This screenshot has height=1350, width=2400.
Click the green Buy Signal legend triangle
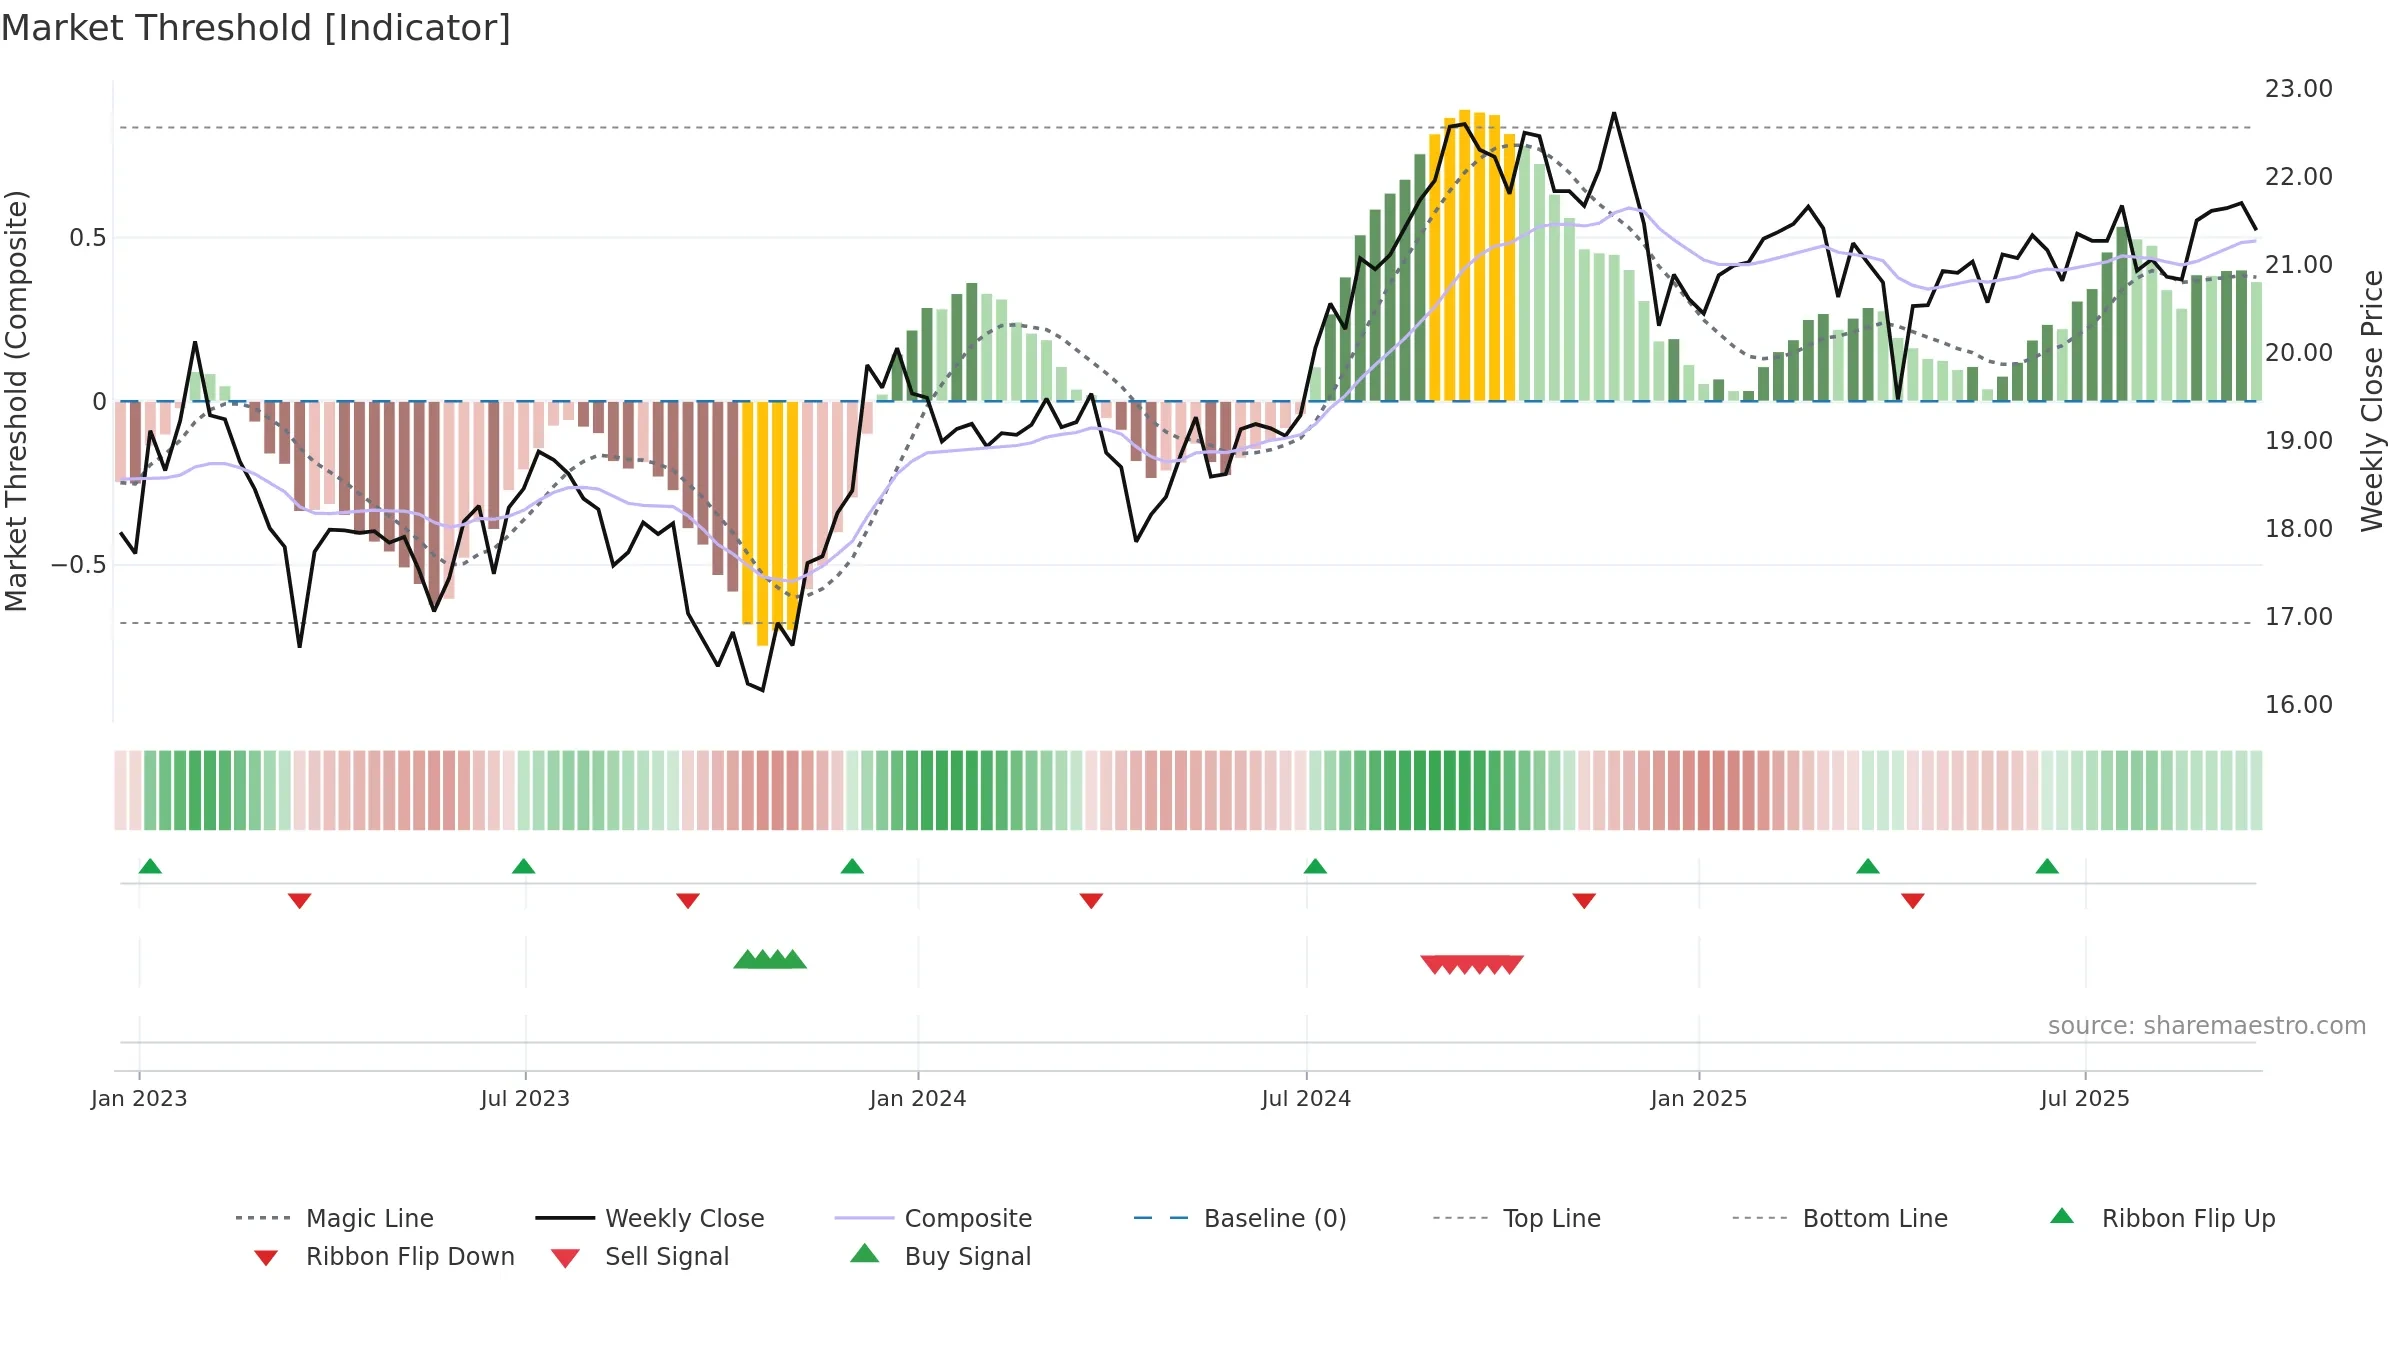[x=865, y=1253]
